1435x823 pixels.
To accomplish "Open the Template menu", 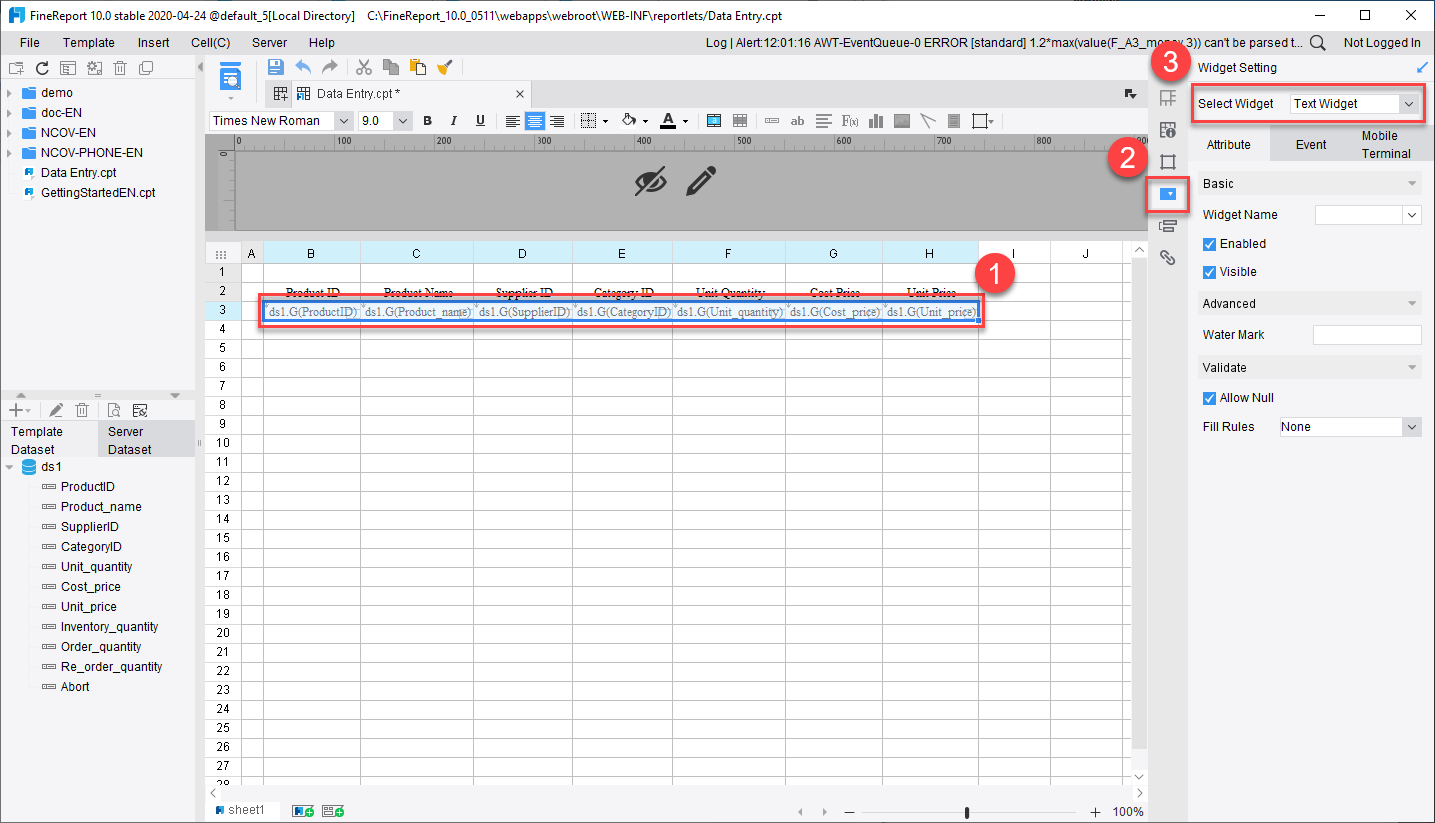I will [x=88, y=42].
